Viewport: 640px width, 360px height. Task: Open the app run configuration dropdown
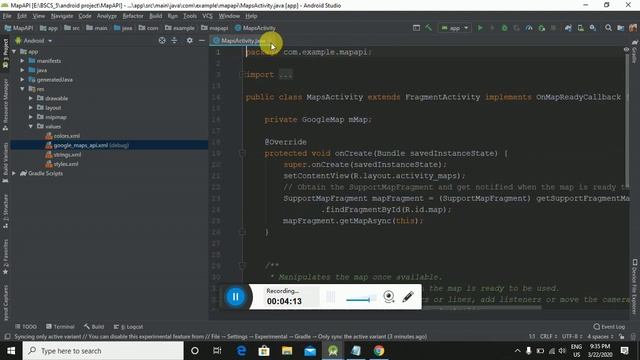coord(455,28)
